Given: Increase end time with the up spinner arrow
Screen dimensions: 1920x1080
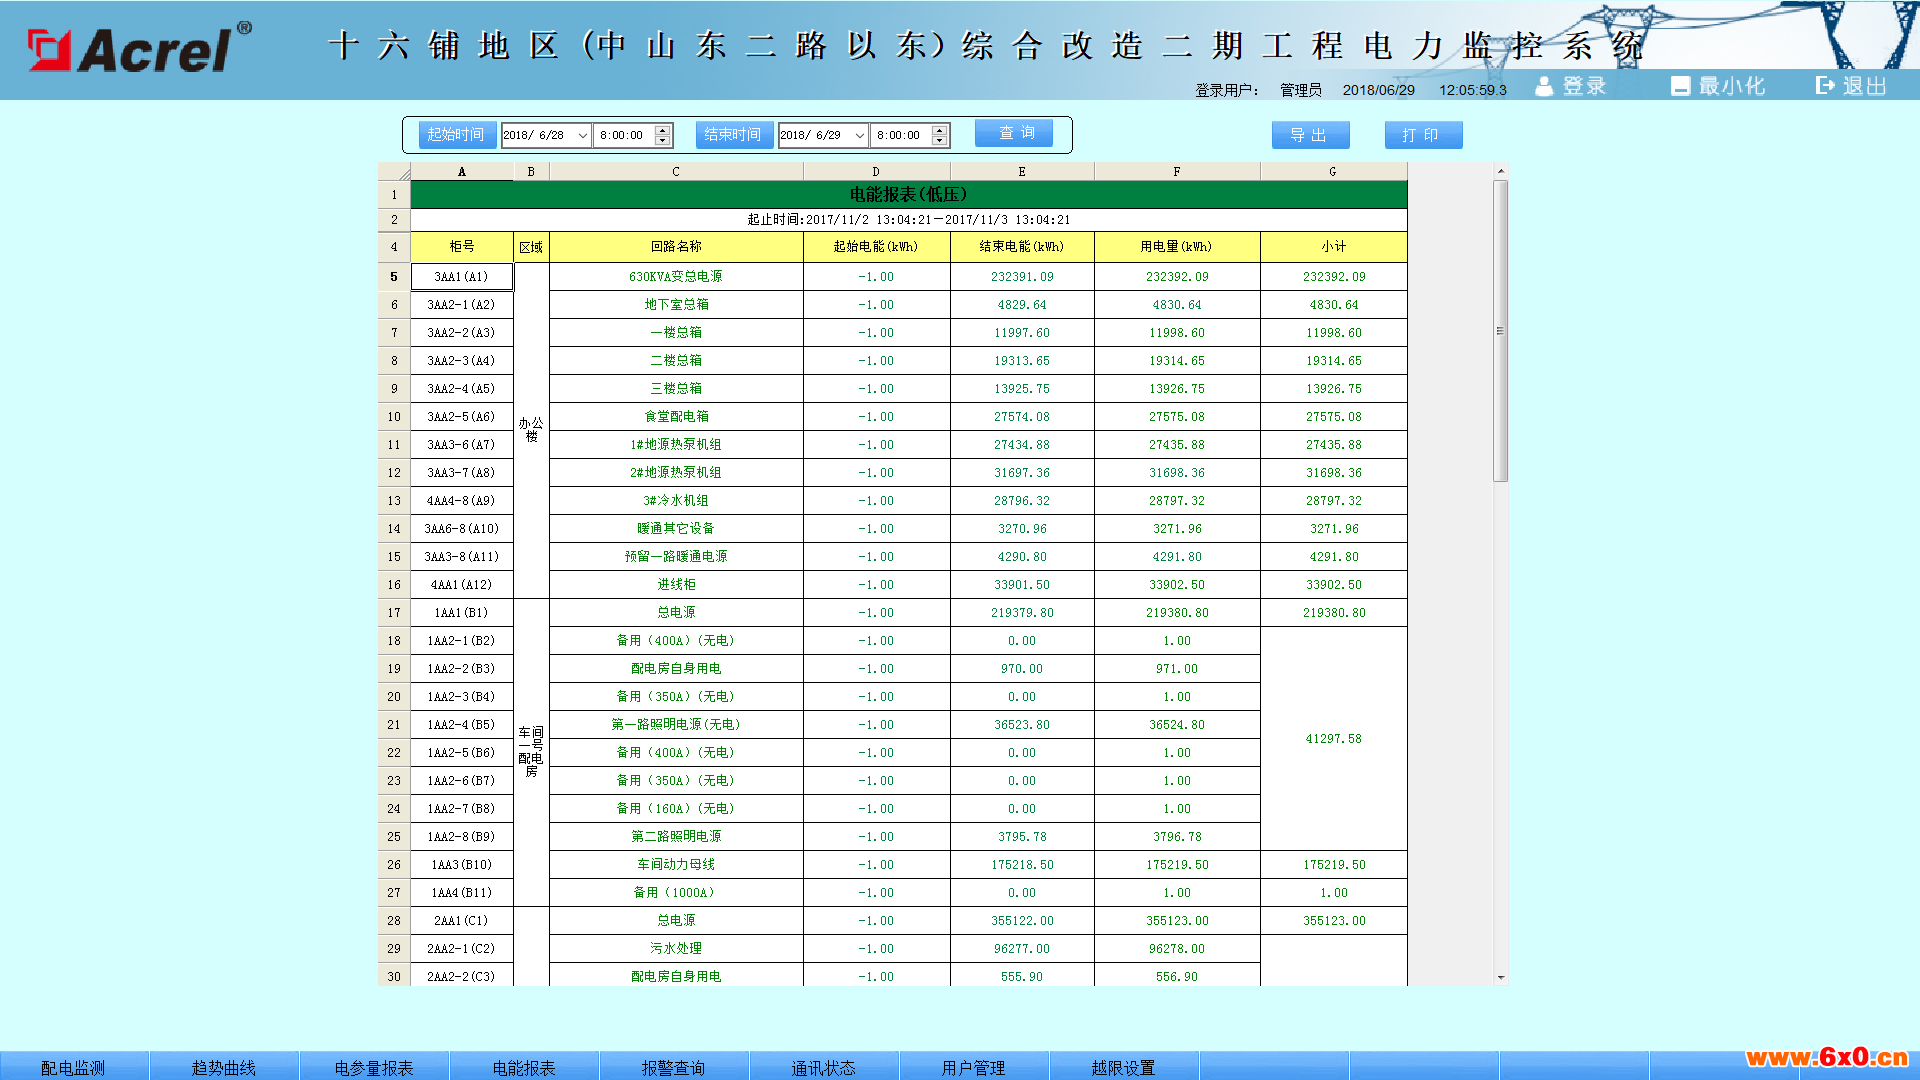Looking at the screenshot, I should pos(939,130).
